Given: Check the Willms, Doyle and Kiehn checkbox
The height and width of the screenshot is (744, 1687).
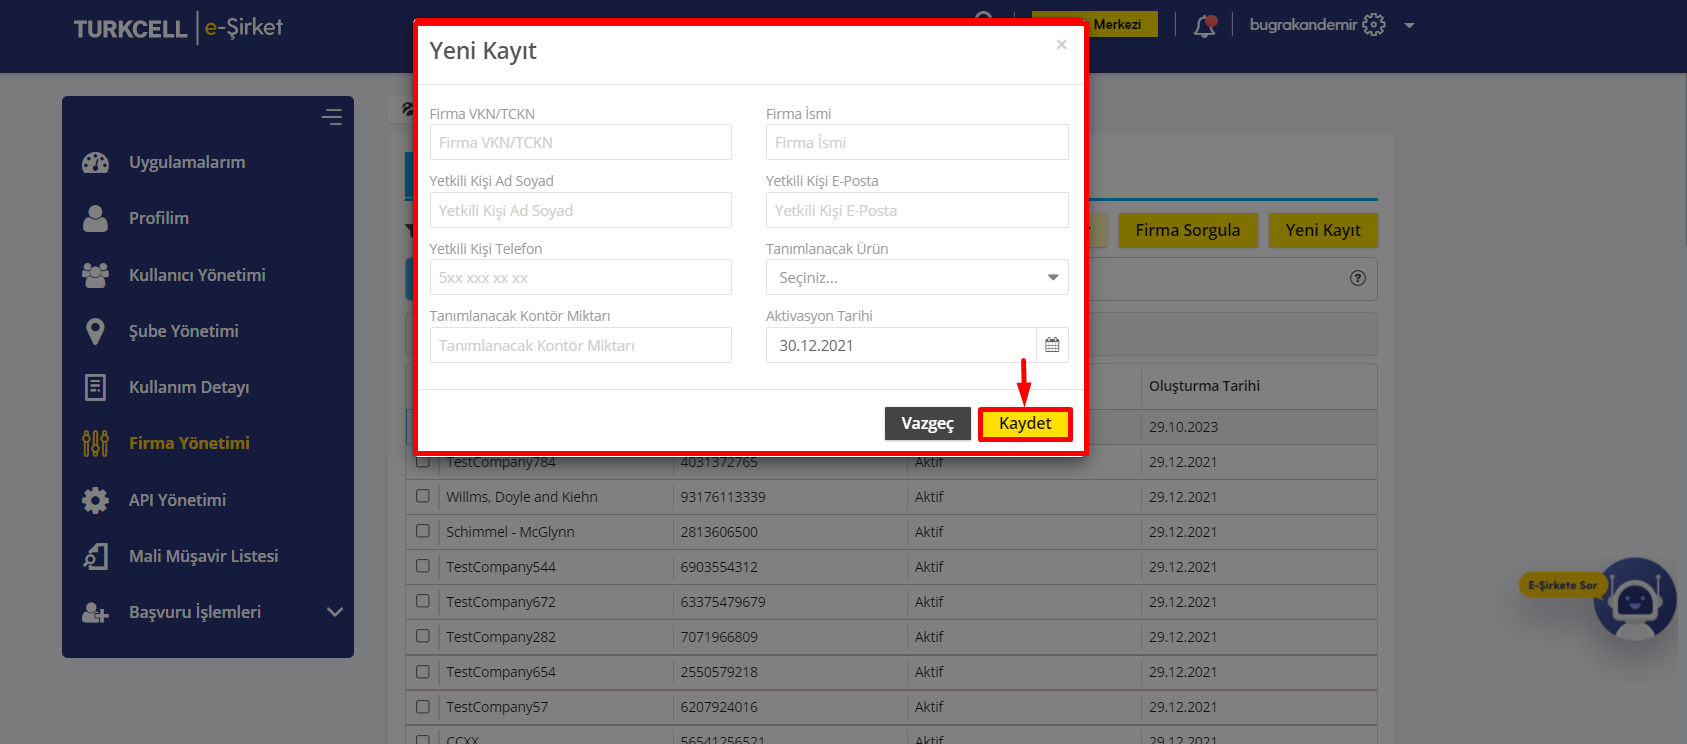Looking at the screenshot, I should pyautogui.click(x=423, y=496).
